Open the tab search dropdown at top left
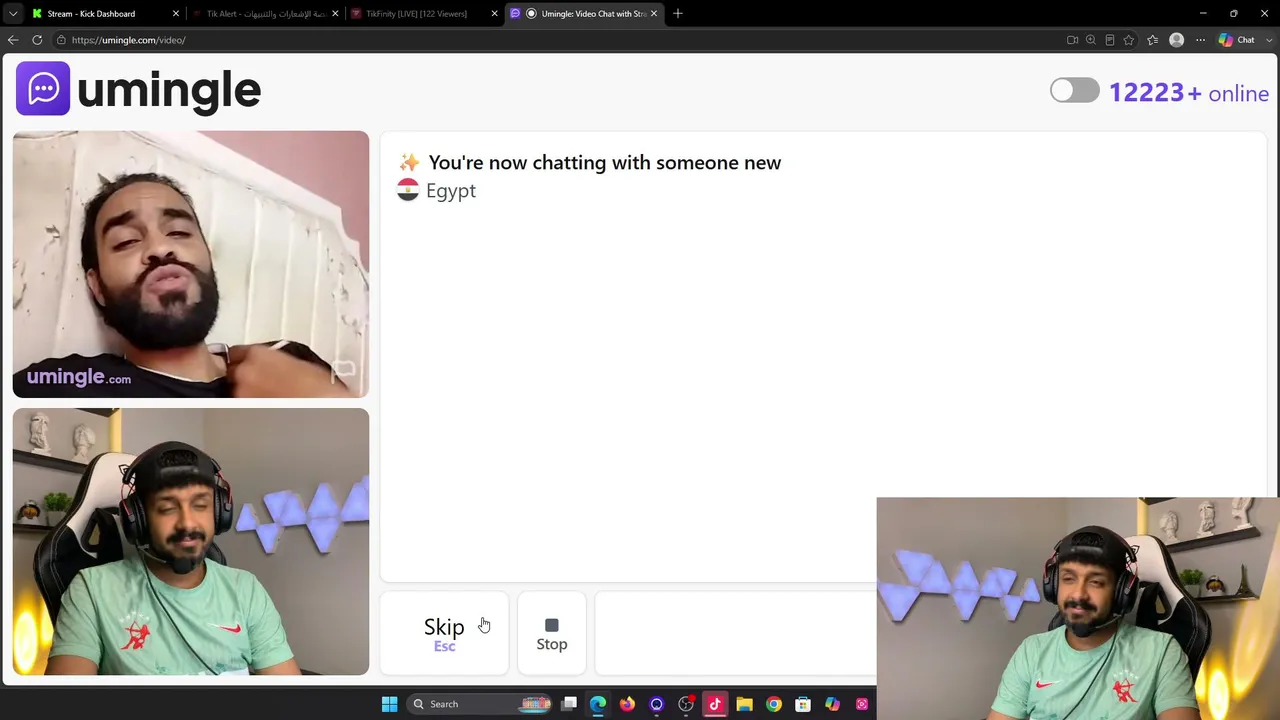 (x=13, y=14)
